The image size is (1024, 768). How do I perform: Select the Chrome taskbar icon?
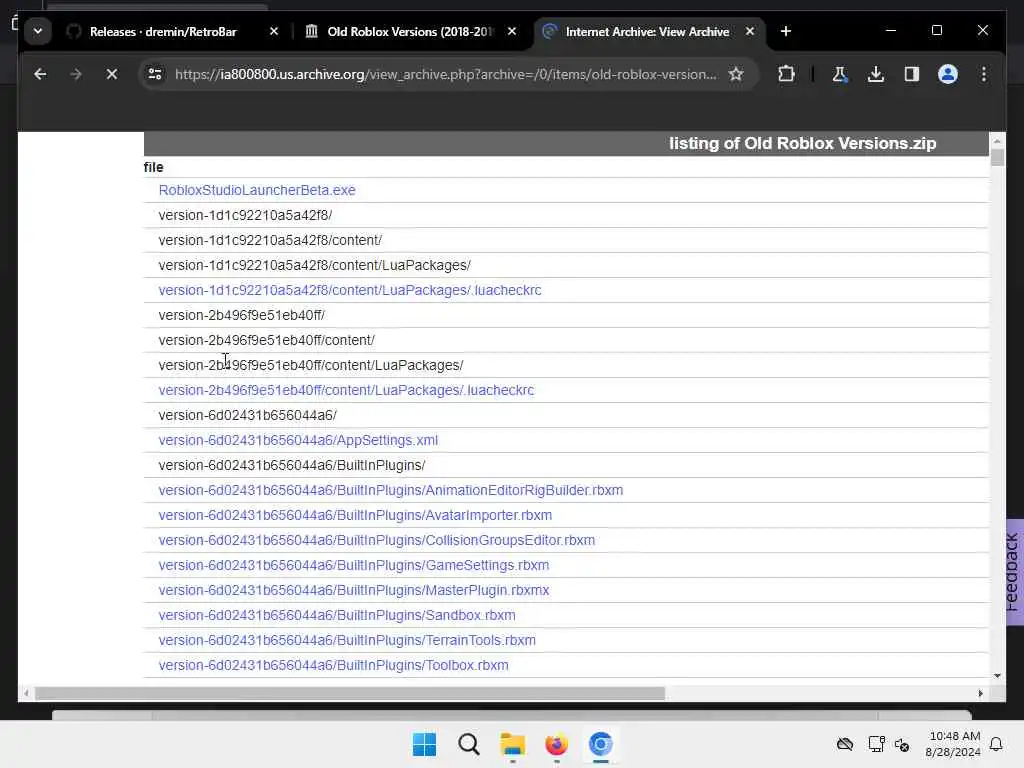(x=600, y=744)
